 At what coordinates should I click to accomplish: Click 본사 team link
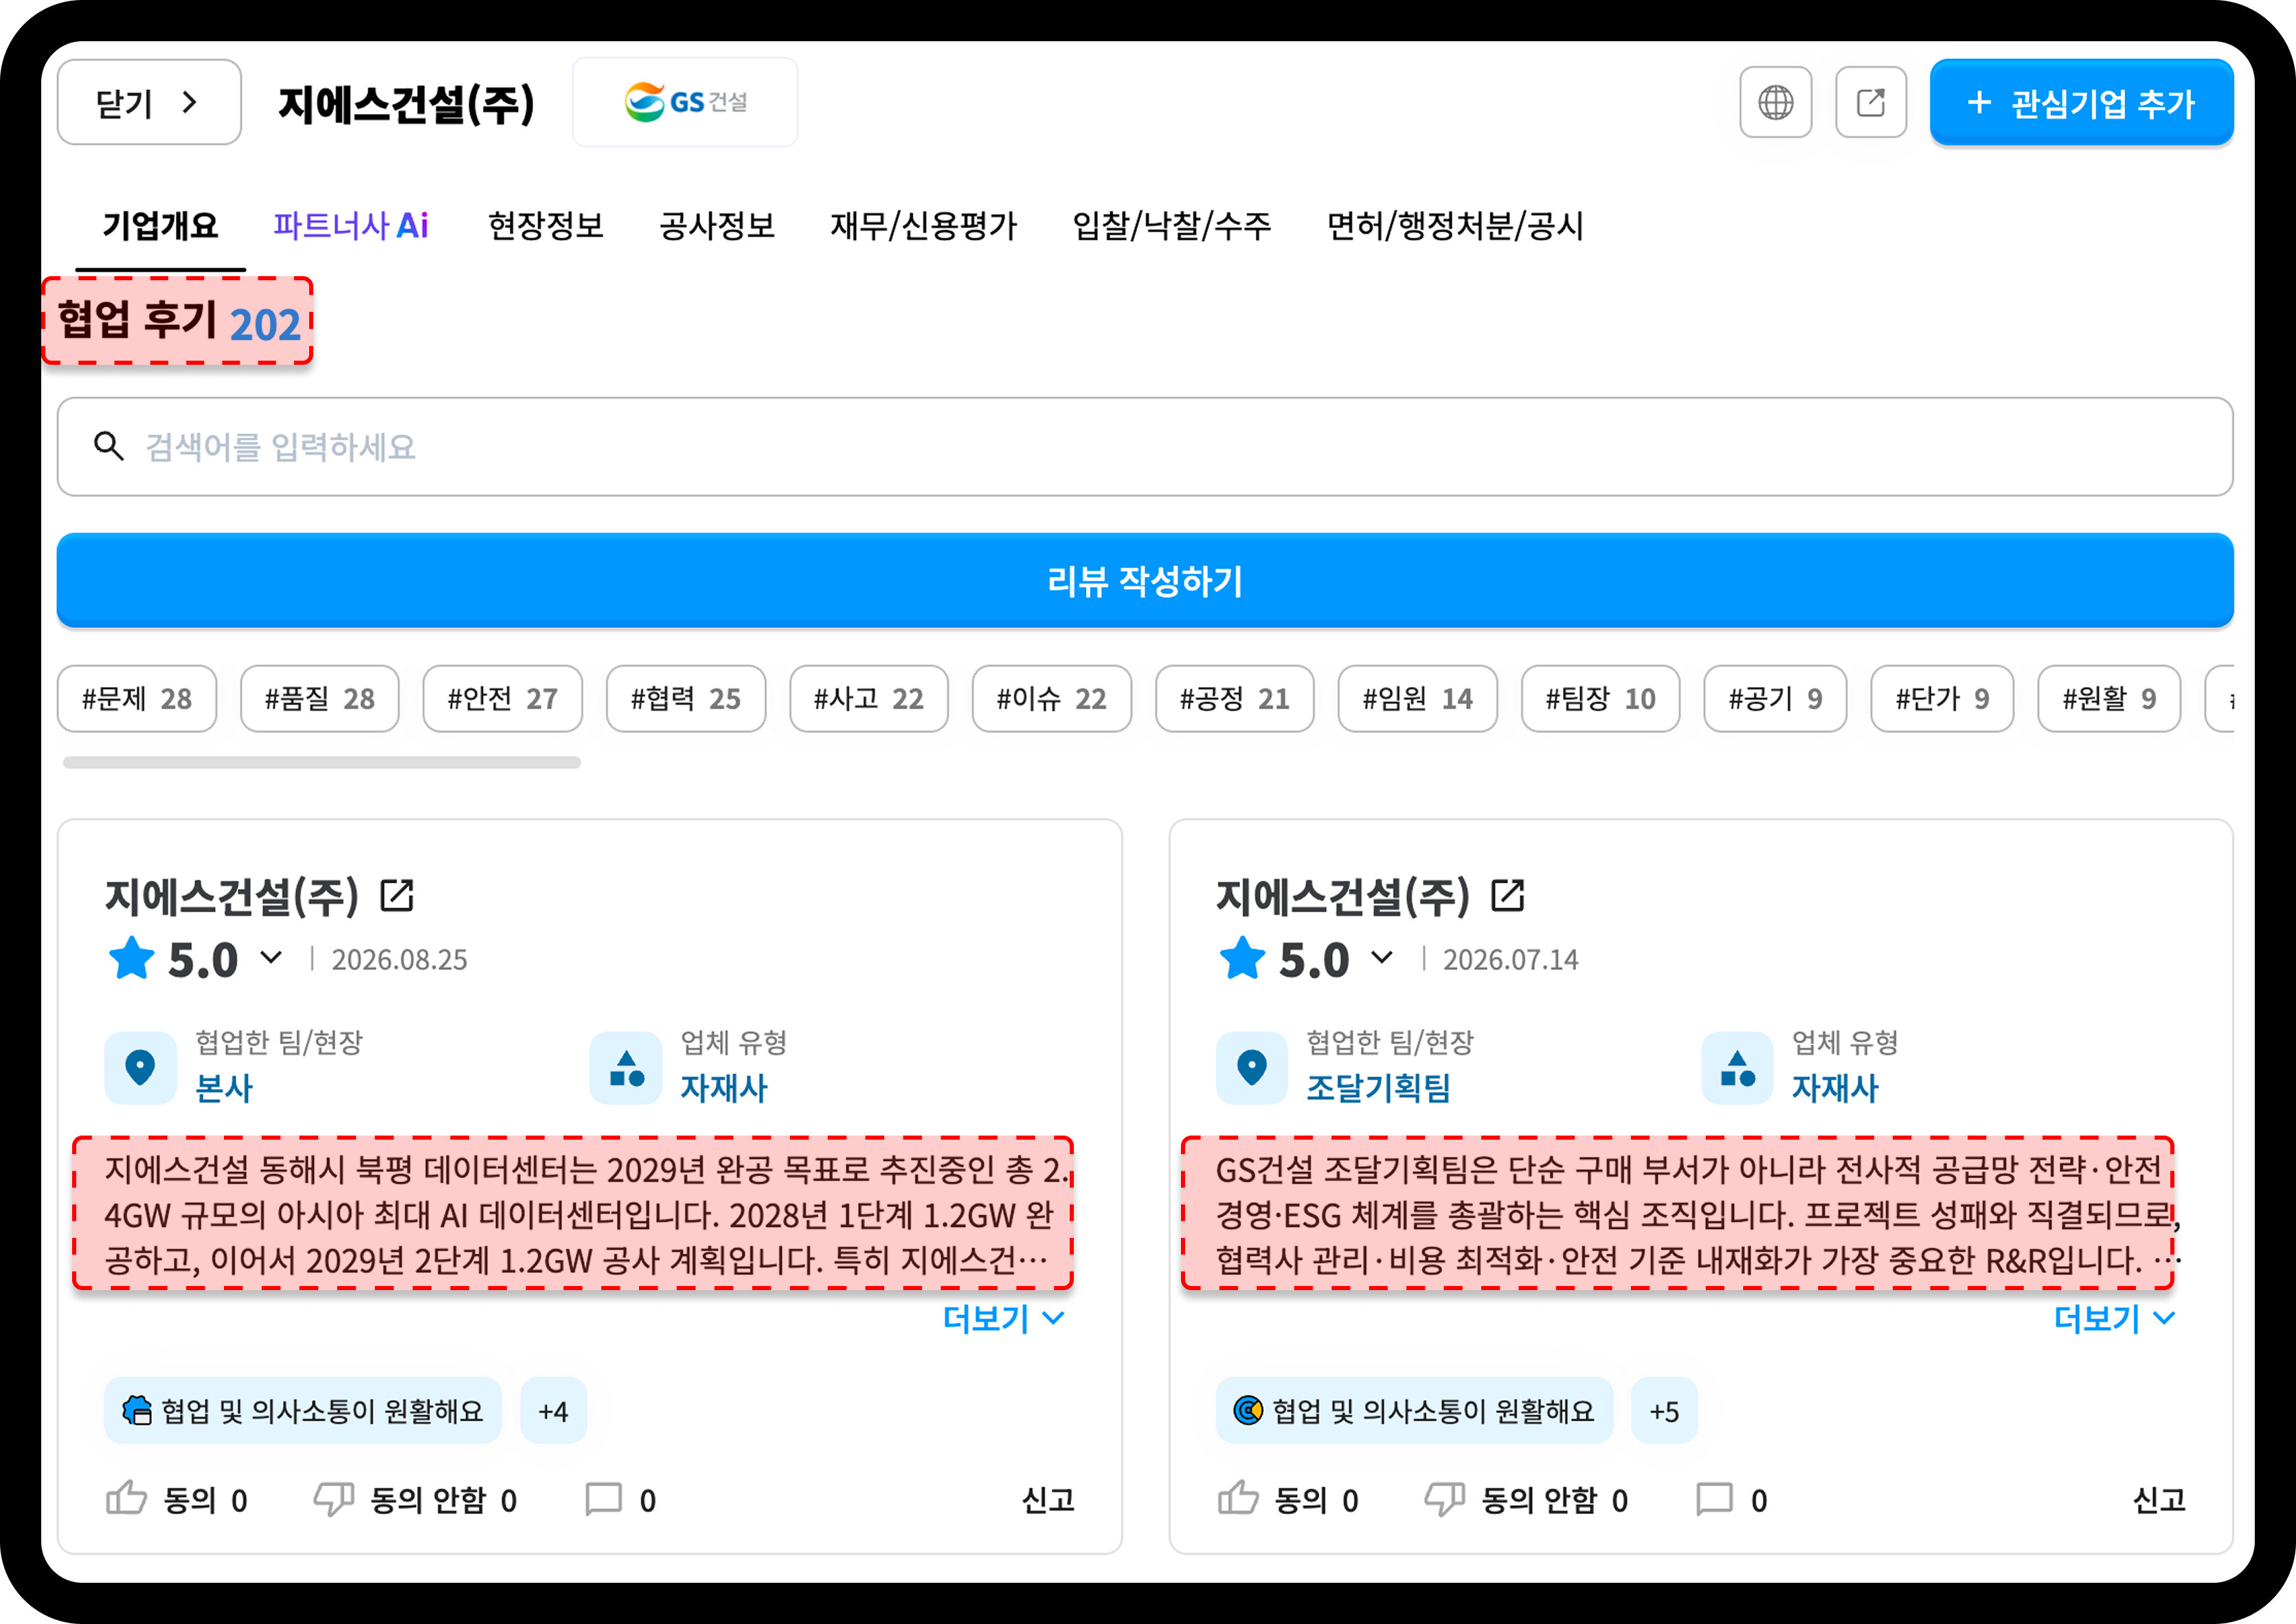224,1088
